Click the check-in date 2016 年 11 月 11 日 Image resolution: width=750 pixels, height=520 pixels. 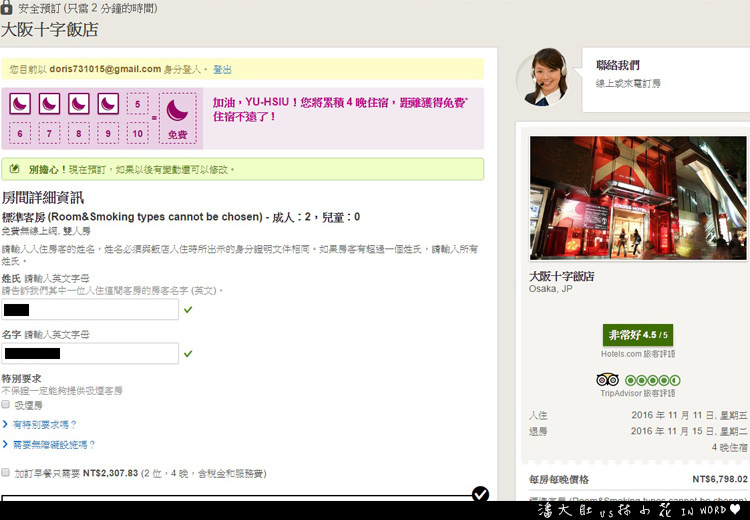pyautogui.click(x=689, y=415)
